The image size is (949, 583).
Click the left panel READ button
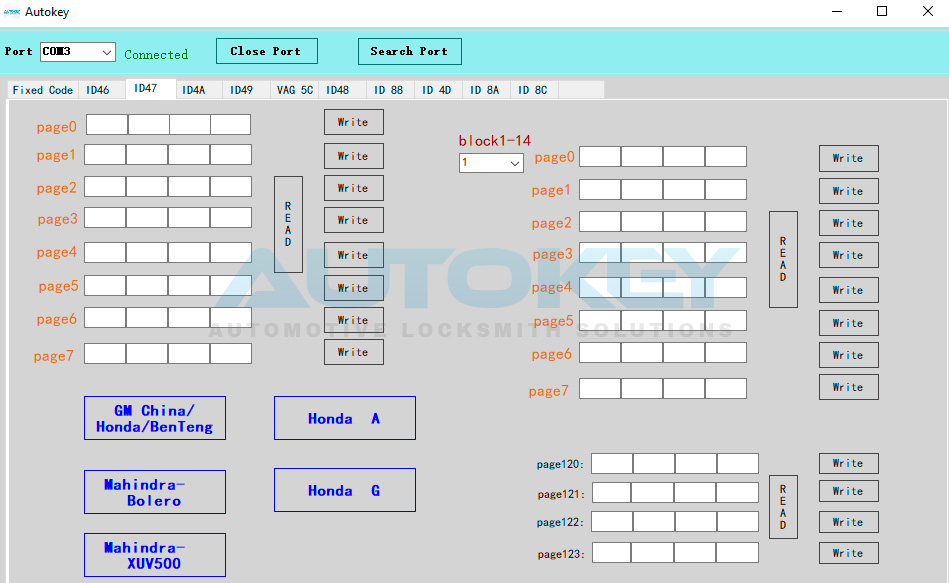coord(288,224)
